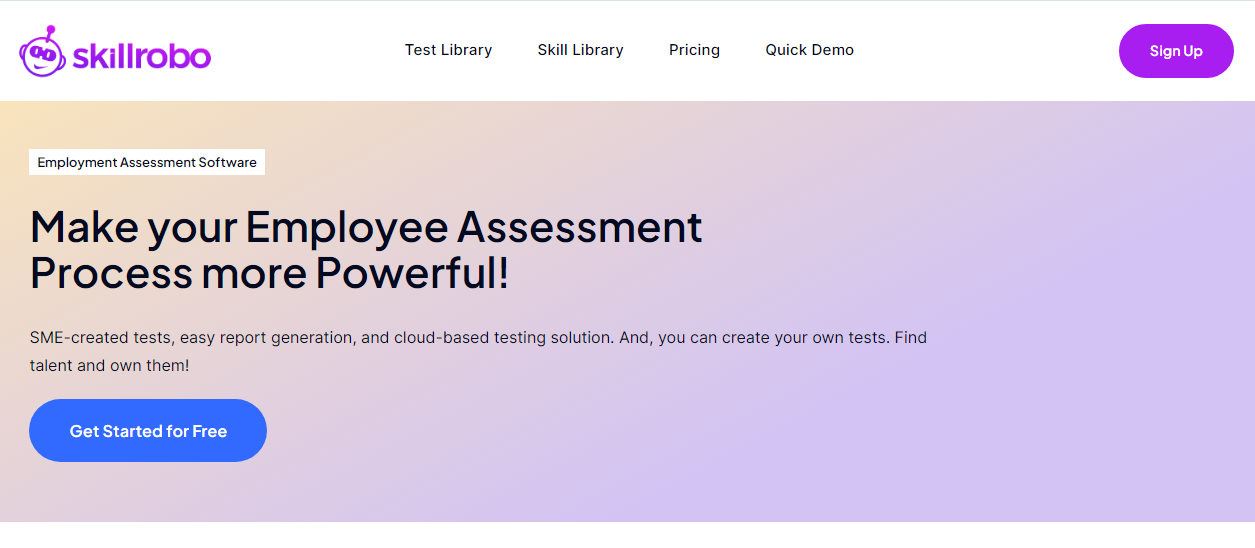The height and width of the screenshot is (548, 1255).
Task: Click the 'SME-created tests, easy report generation' paragraph
Action: click(478, 351)
